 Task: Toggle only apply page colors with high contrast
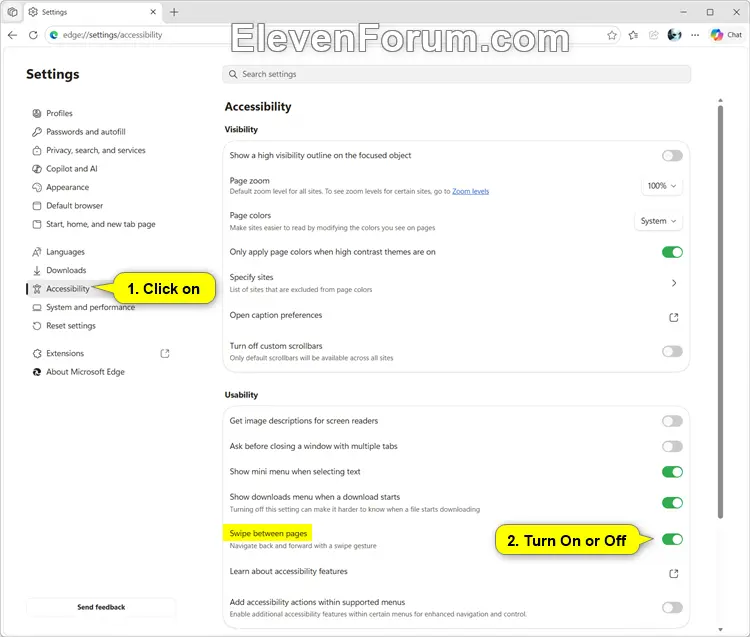[672, 252]
